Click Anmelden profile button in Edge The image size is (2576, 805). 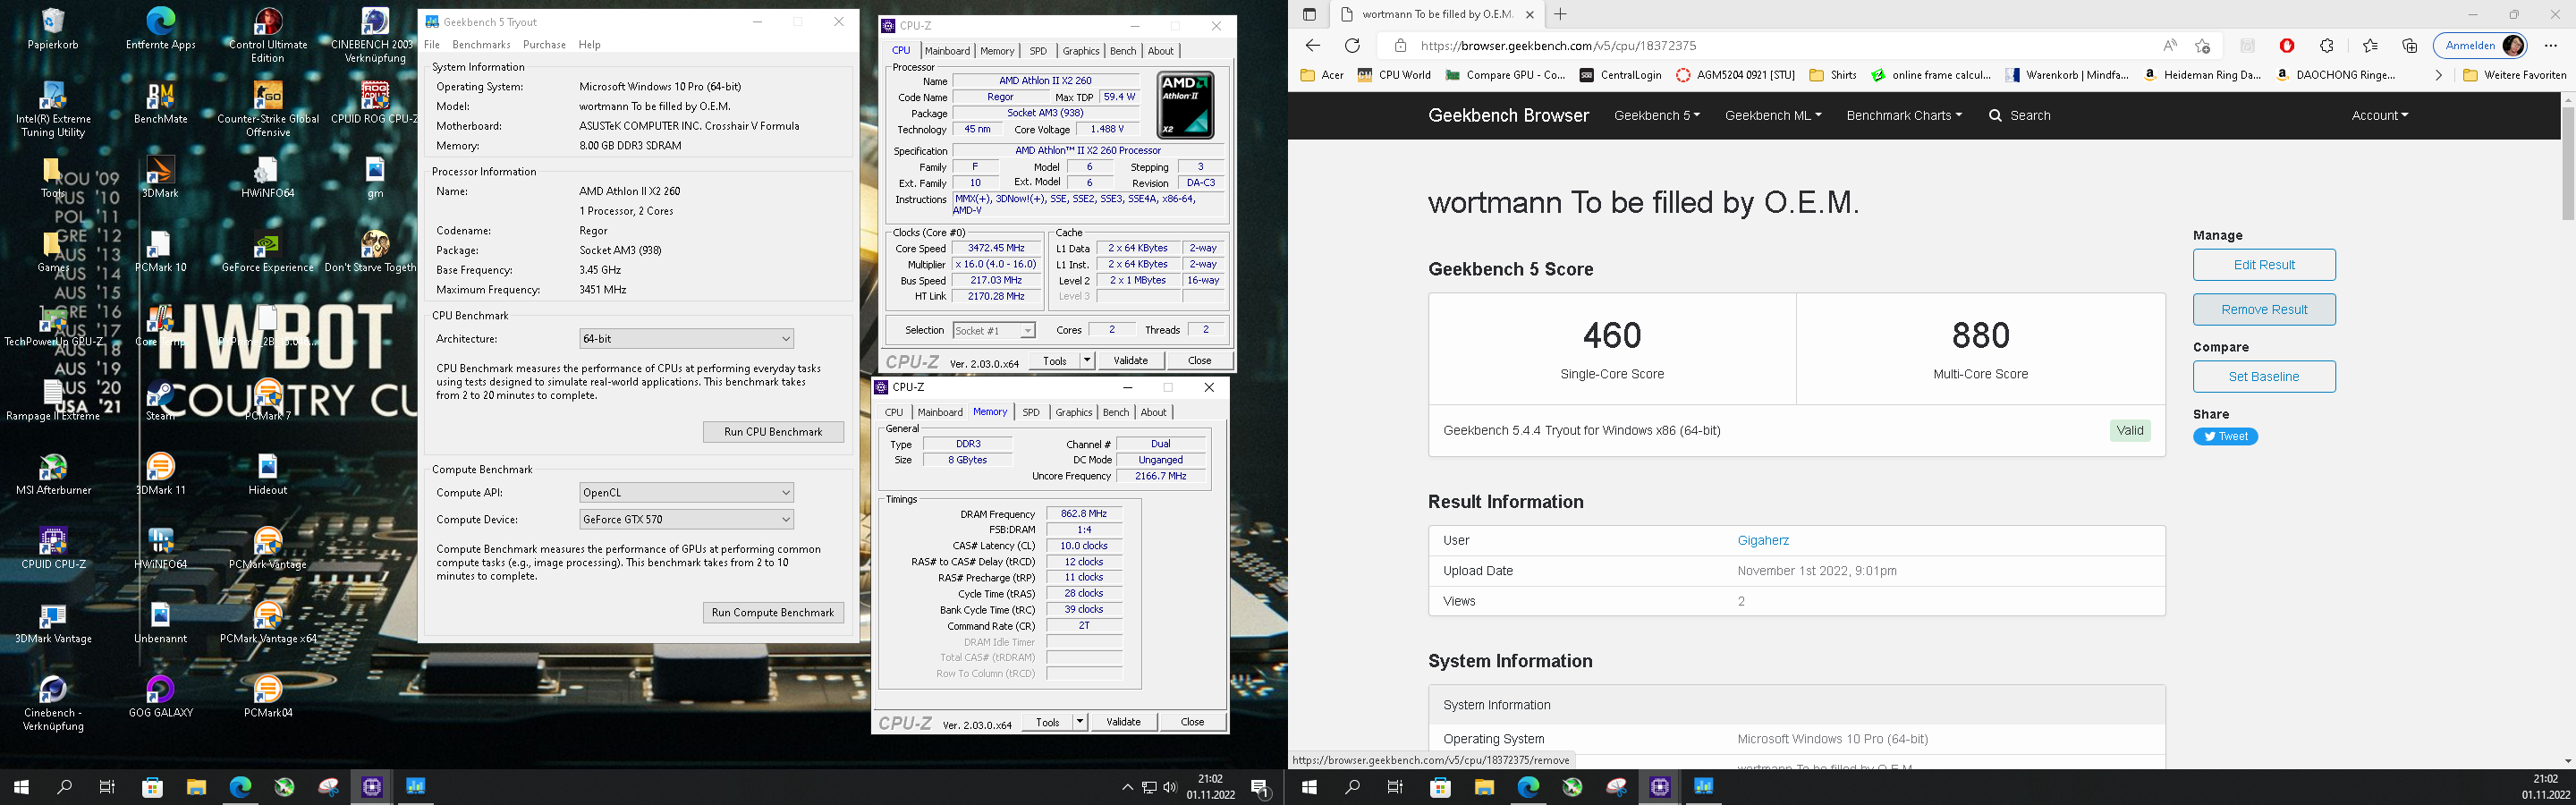pyautogui.click(x=2480, y=45)
